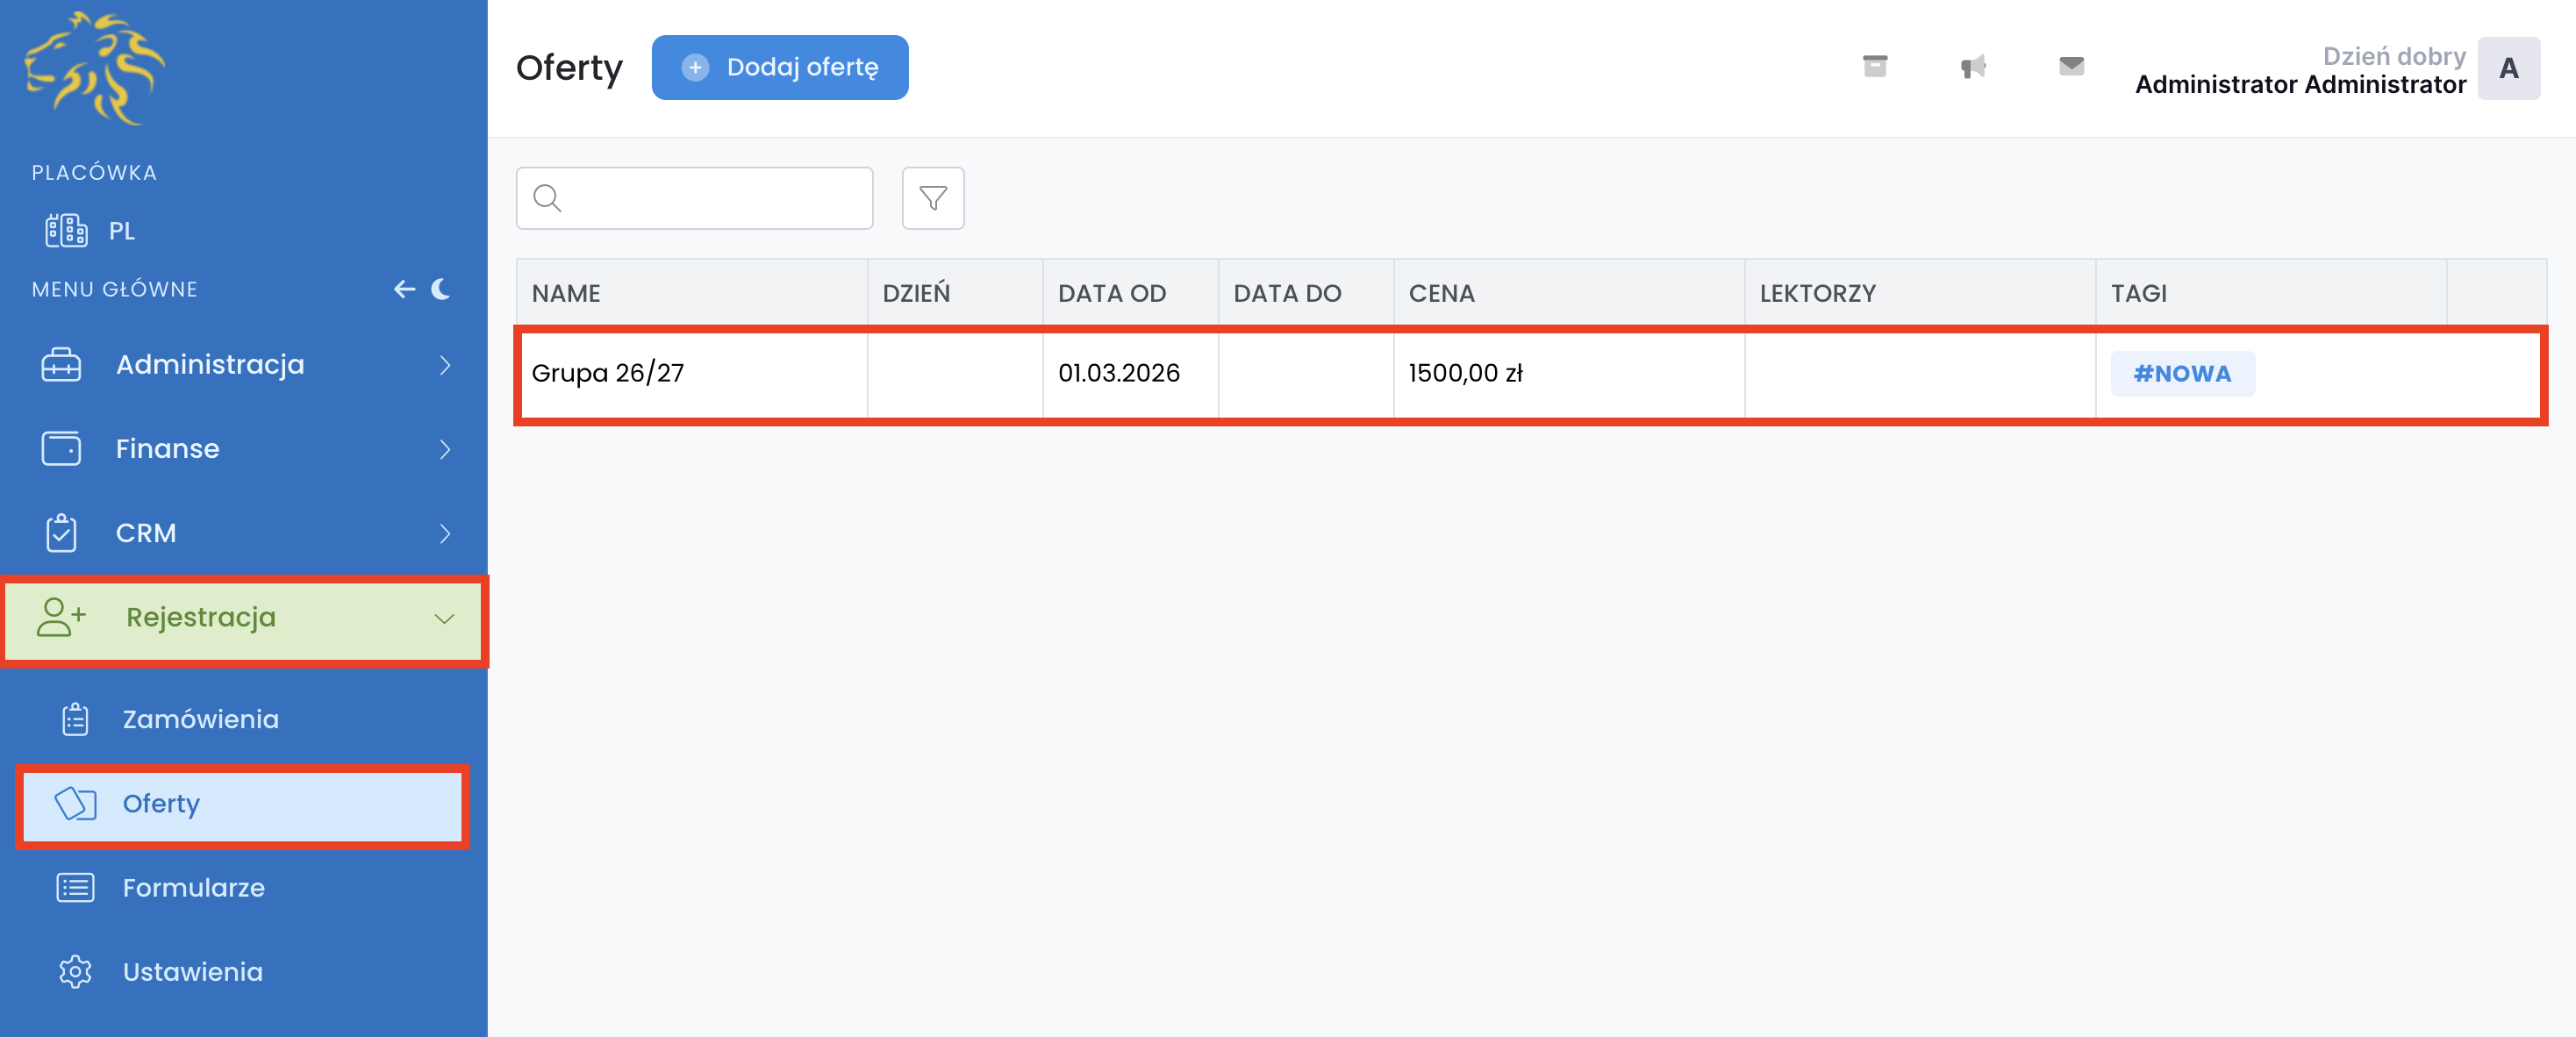The width and height of the screenshot is (2576, 1037).
Task: Click the Dodaj ofertę button
Action: point(780,67)
